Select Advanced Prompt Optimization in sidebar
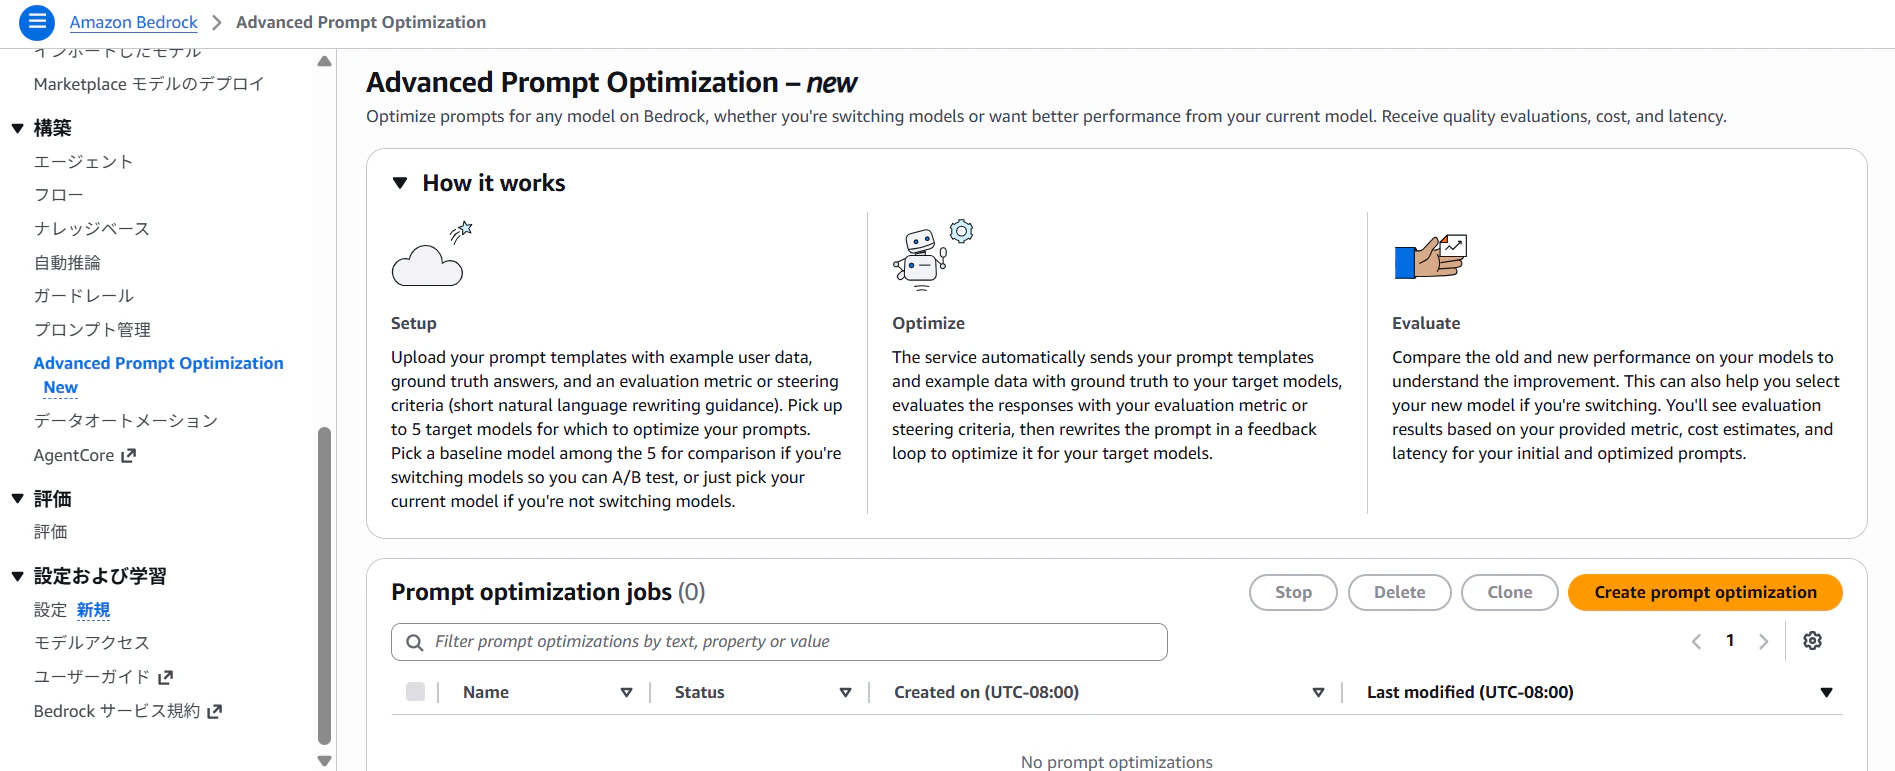The image size is (1895, 771). point(159,363)
